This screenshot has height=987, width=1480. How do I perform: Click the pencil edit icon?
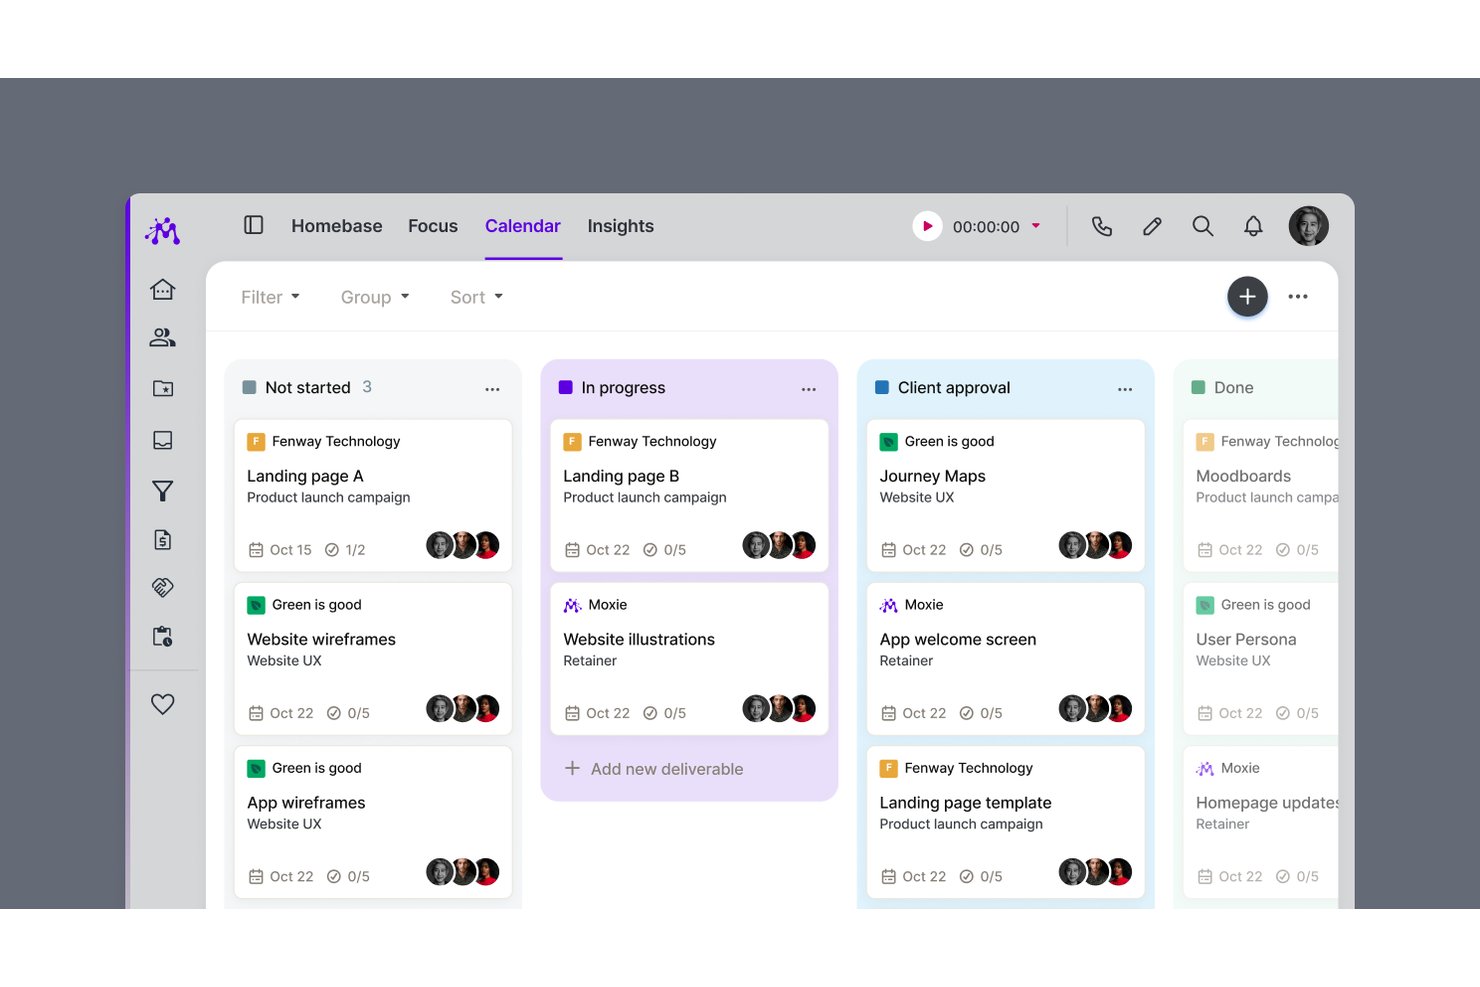click(x=1152, y=226)
